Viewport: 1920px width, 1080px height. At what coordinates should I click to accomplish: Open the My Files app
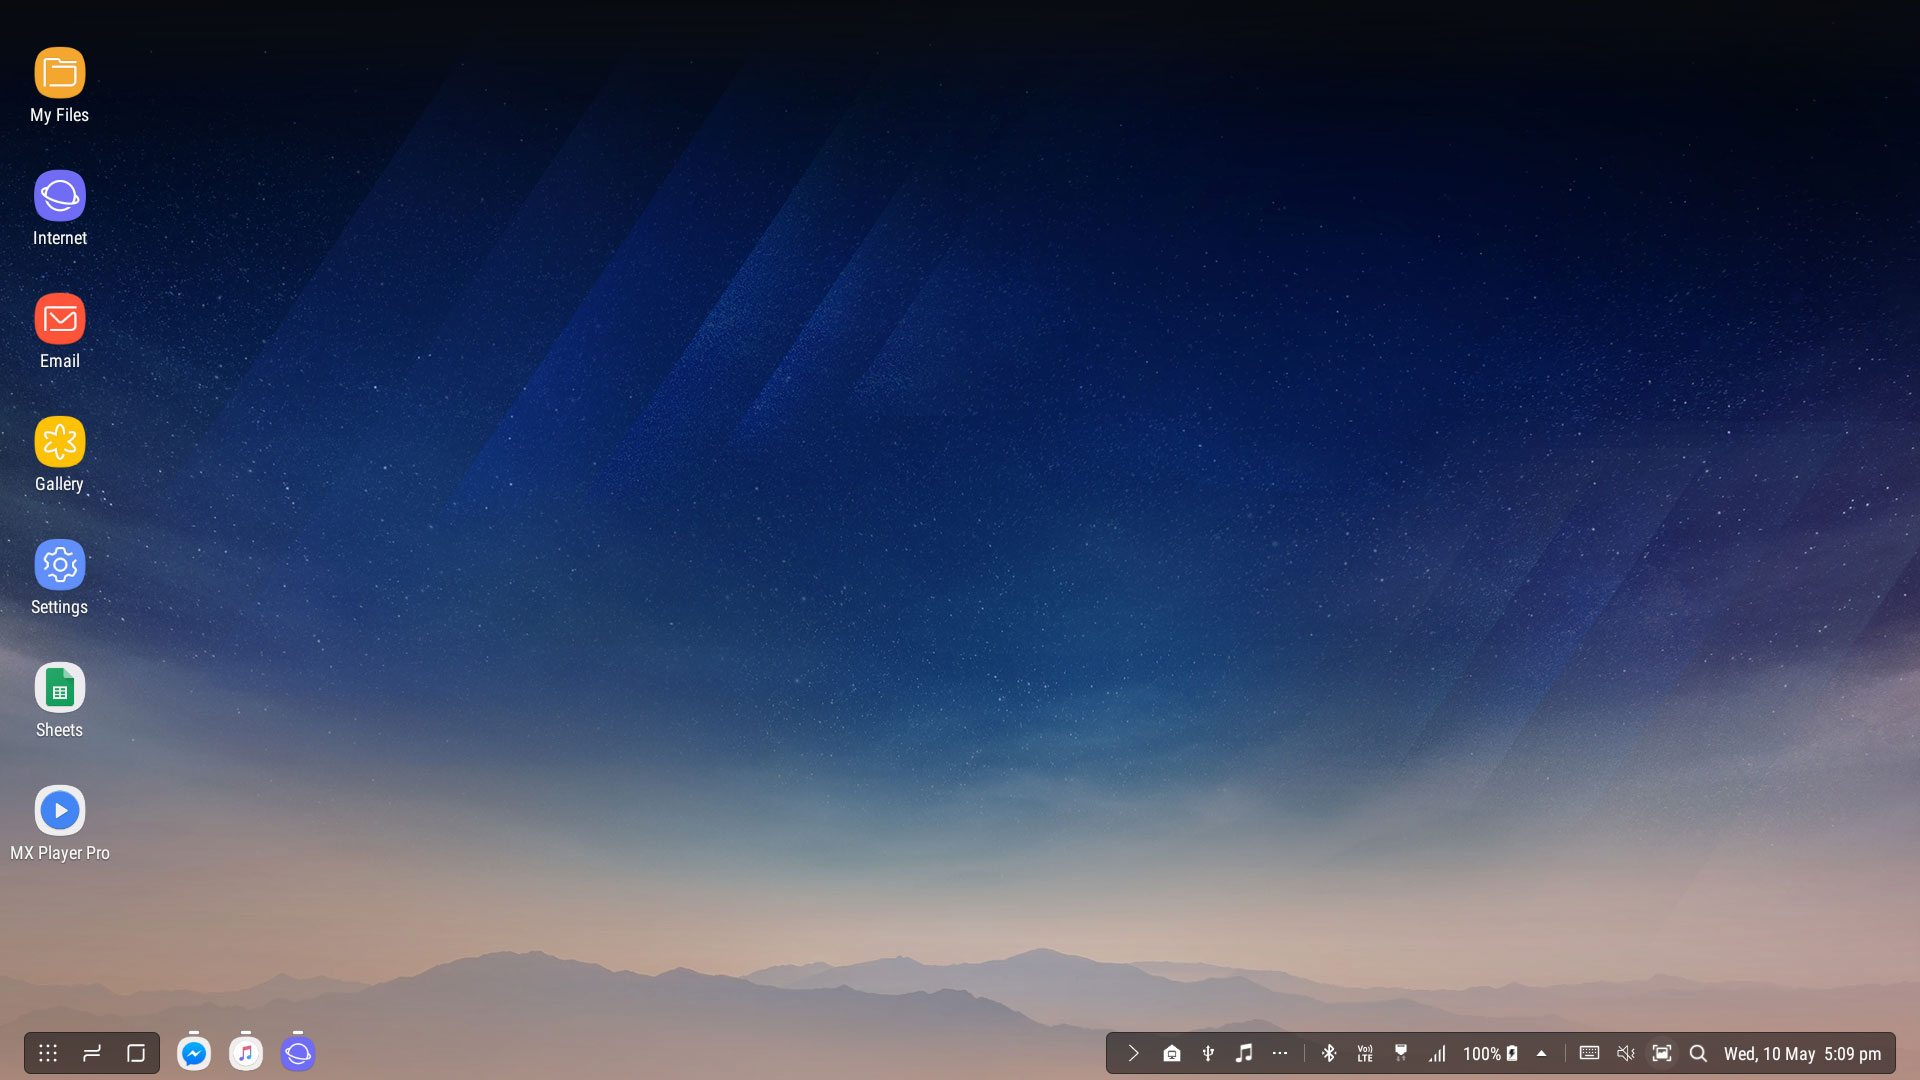[x=60, y=73]
